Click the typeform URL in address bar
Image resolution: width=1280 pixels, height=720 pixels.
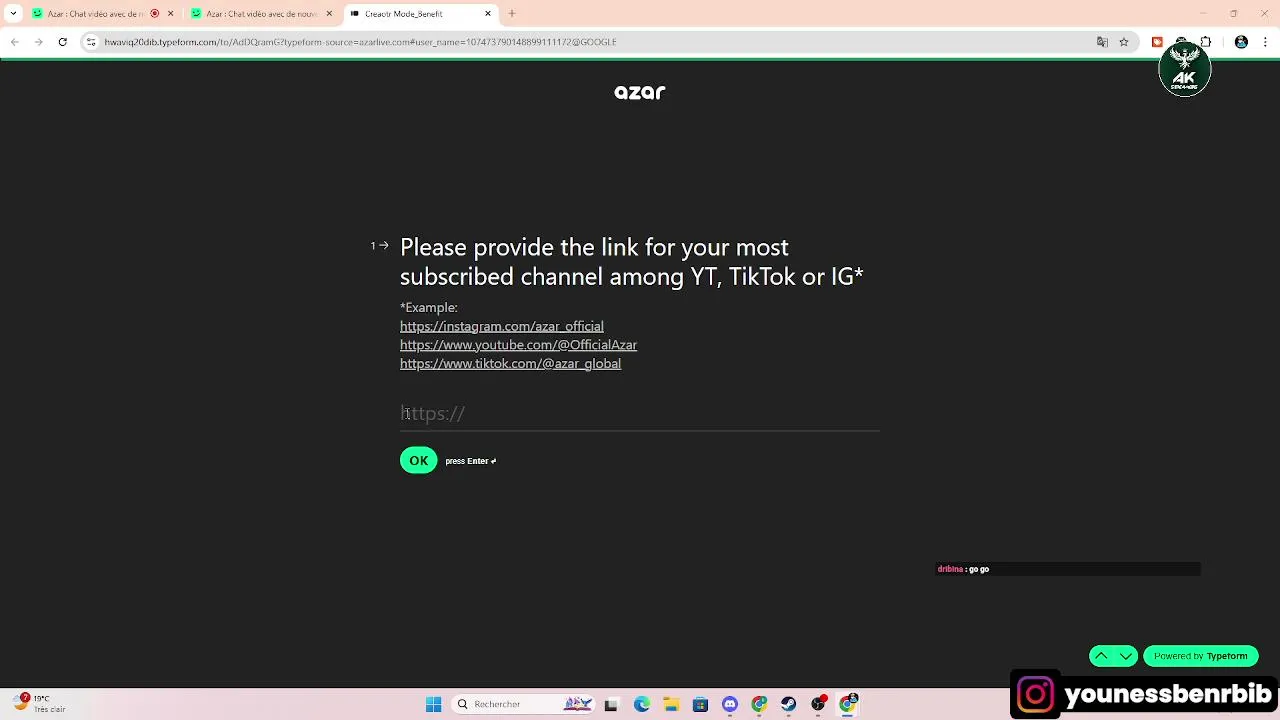[360, 42]
